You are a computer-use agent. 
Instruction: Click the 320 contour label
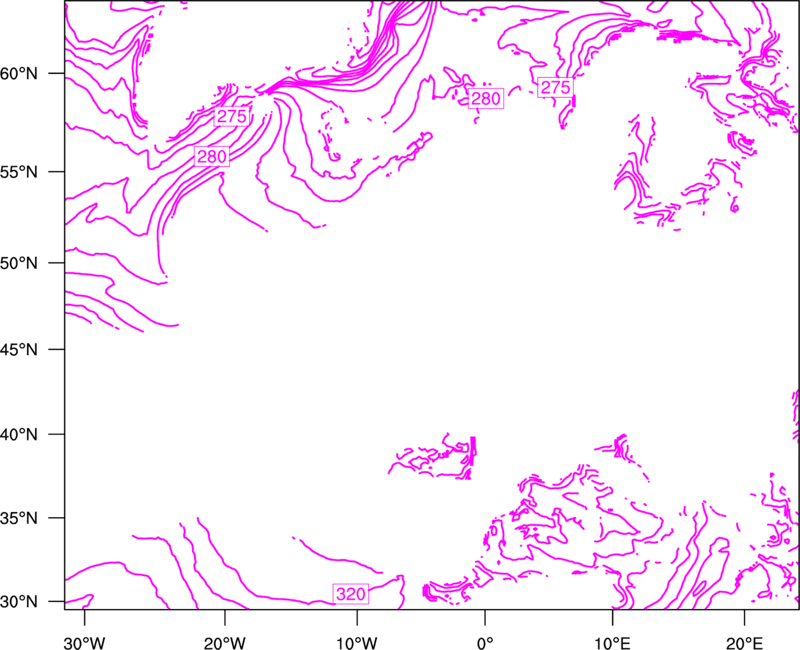351,594
